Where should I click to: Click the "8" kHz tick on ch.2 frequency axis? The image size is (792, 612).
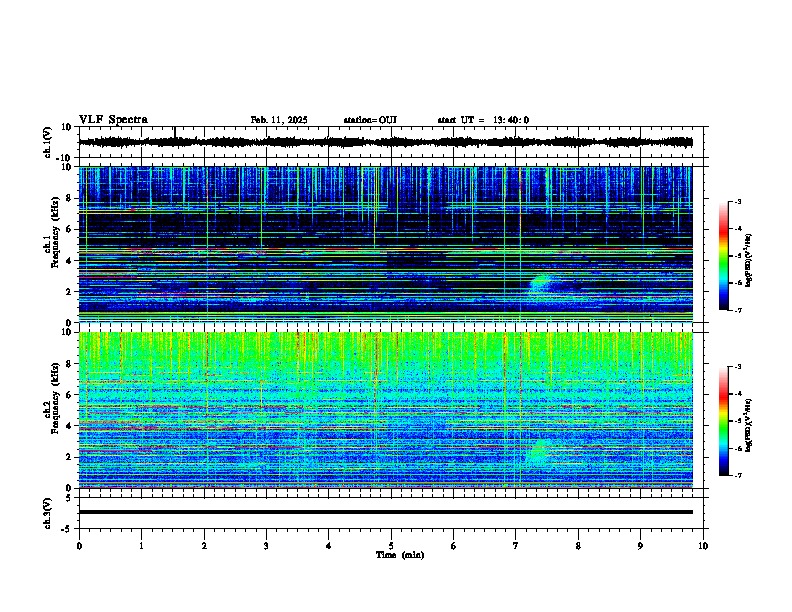click(70, 364)
